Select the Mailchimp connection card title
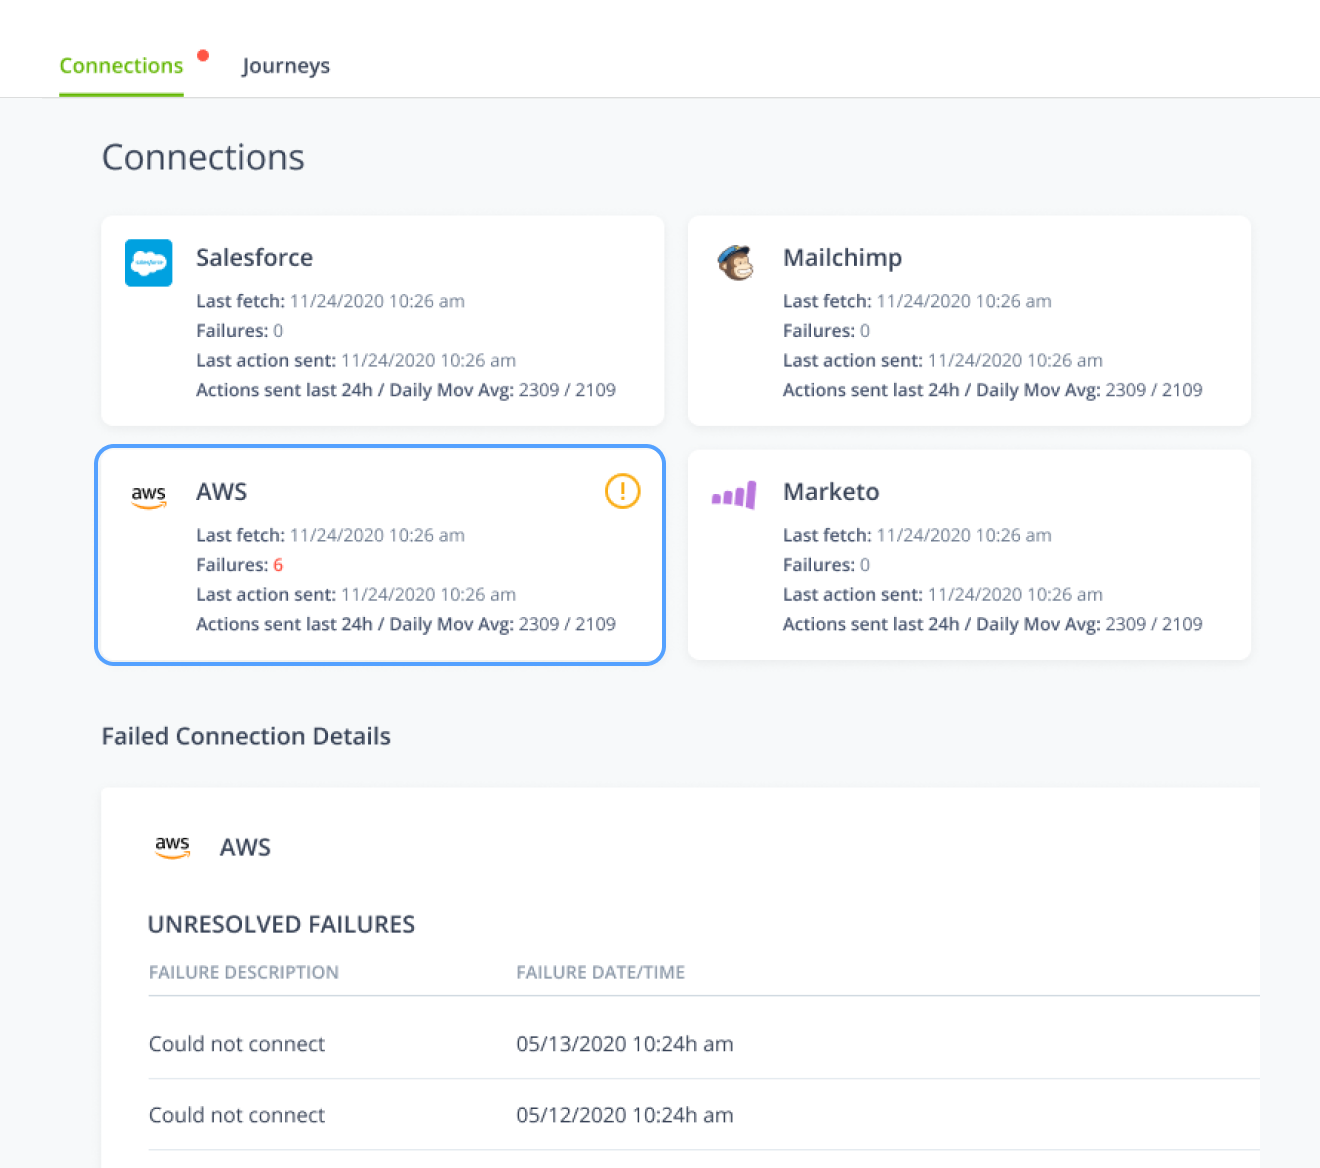Screen dimensions: 1320x1168 coord(842,257)
